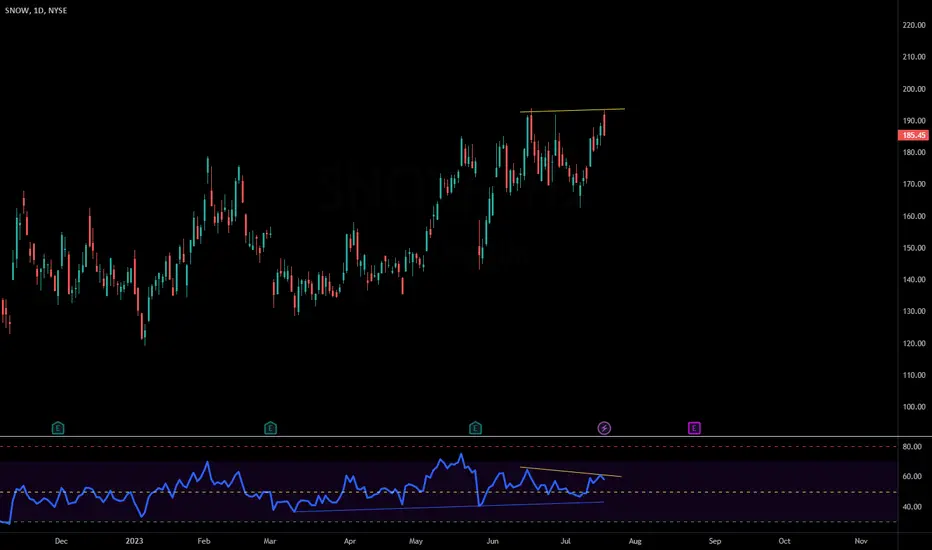932x550 pixels.
Task: Click the Sep label on time axis
Action: (714, 541)
